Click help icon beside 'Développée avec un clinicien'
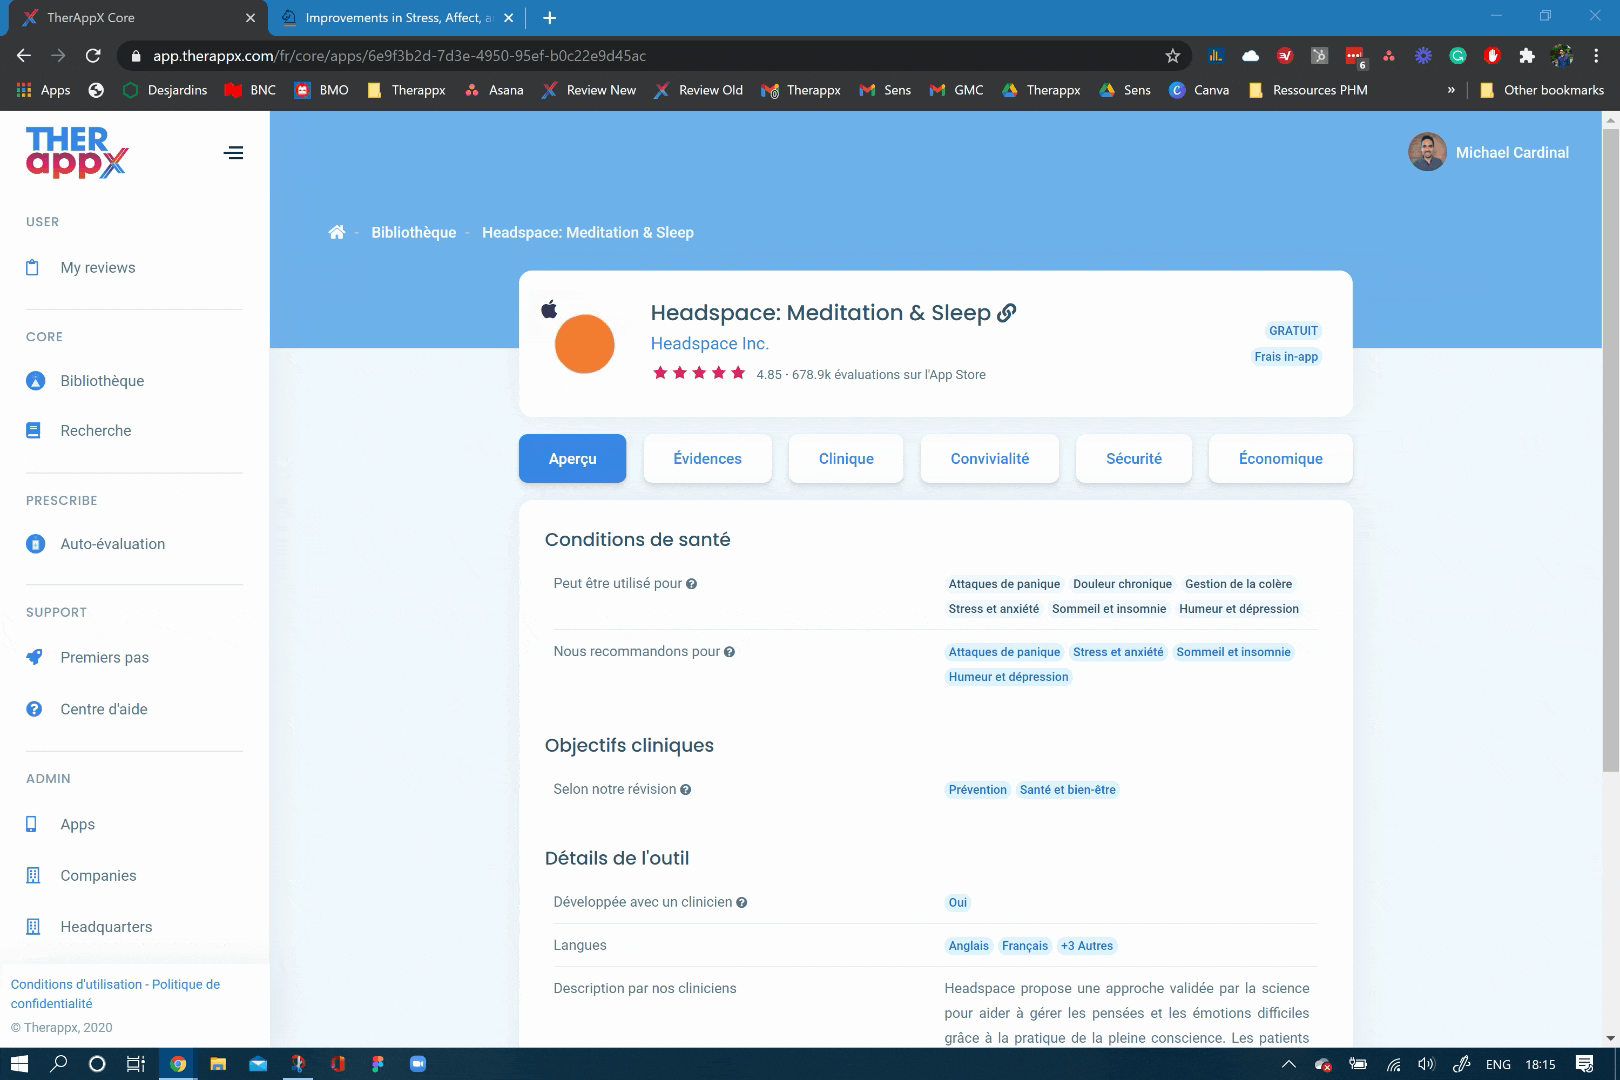This screenshot has height=1080, width=1620. [x=741, y=902]
